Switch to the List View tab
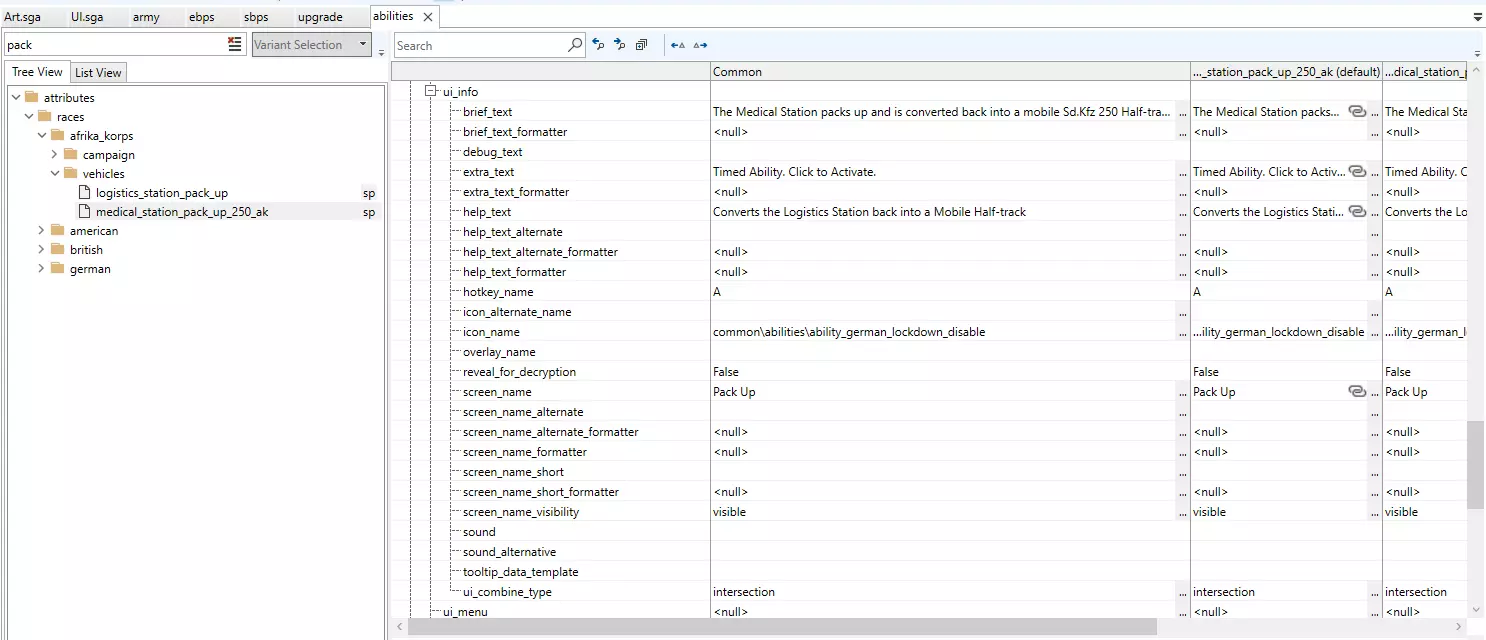Viewport: 1486px width, 640px height. [98, 73]
